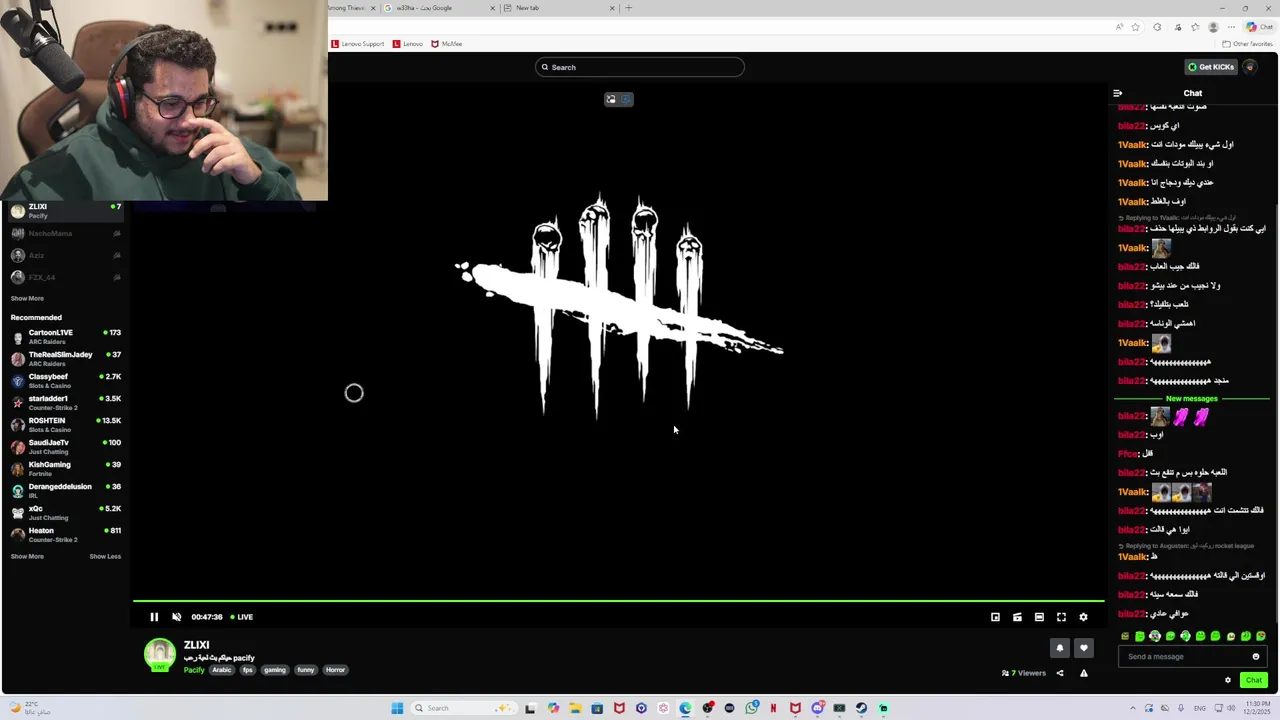Open Classybeef recommended channel
The image size is (1280, 720).
click(x=65, y=381)
